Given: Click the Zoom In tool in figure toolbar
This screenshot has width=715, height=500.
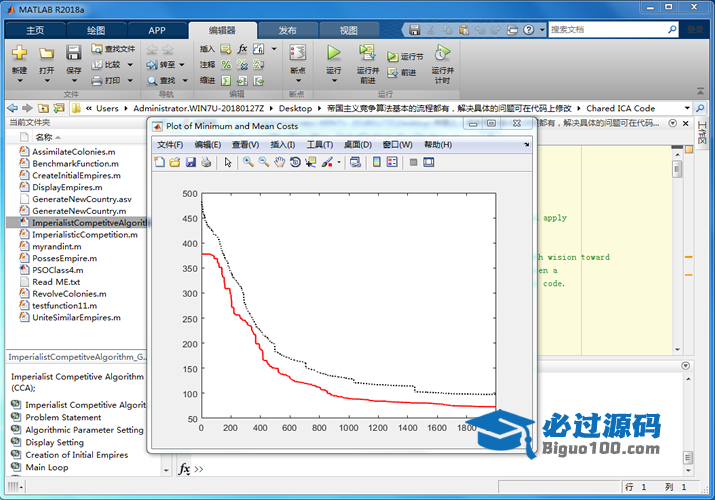Looking at the screenshot, I should [x=247, y=162].
